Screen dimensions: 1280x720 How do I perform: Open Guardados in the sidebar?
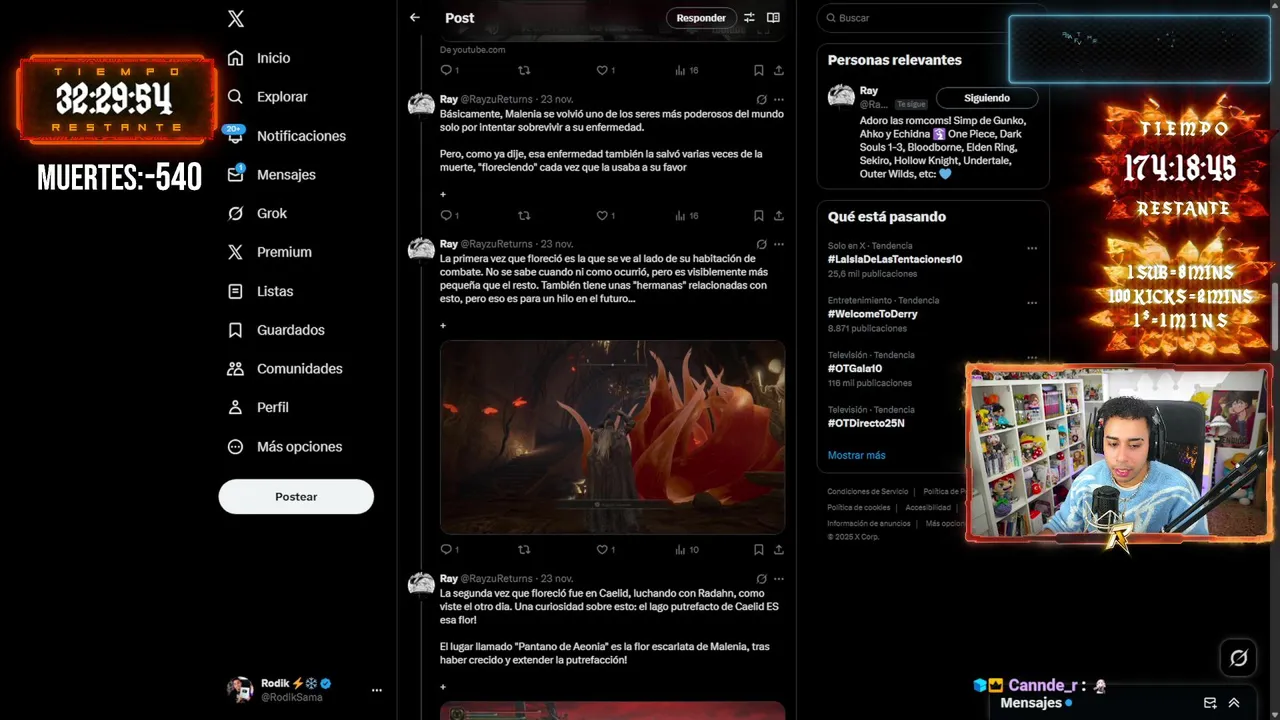(x=276, y=330)
